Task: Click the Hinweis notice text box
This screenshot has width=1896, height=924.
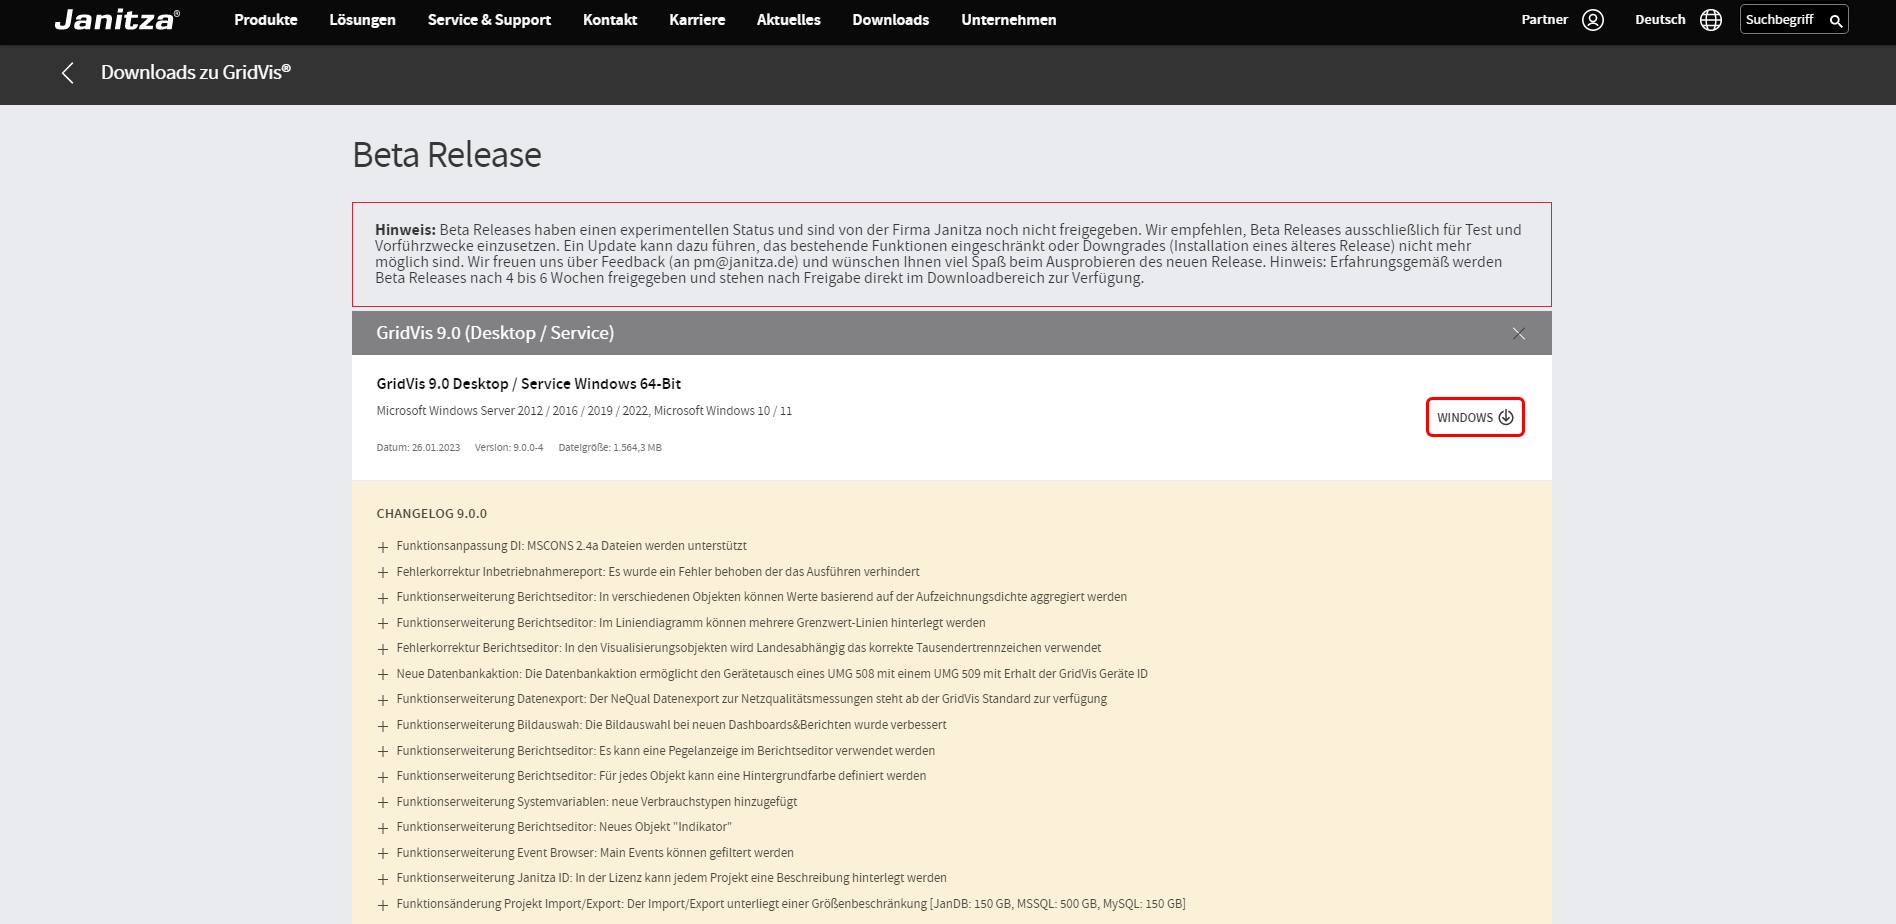Action: (x=952, y=254)
